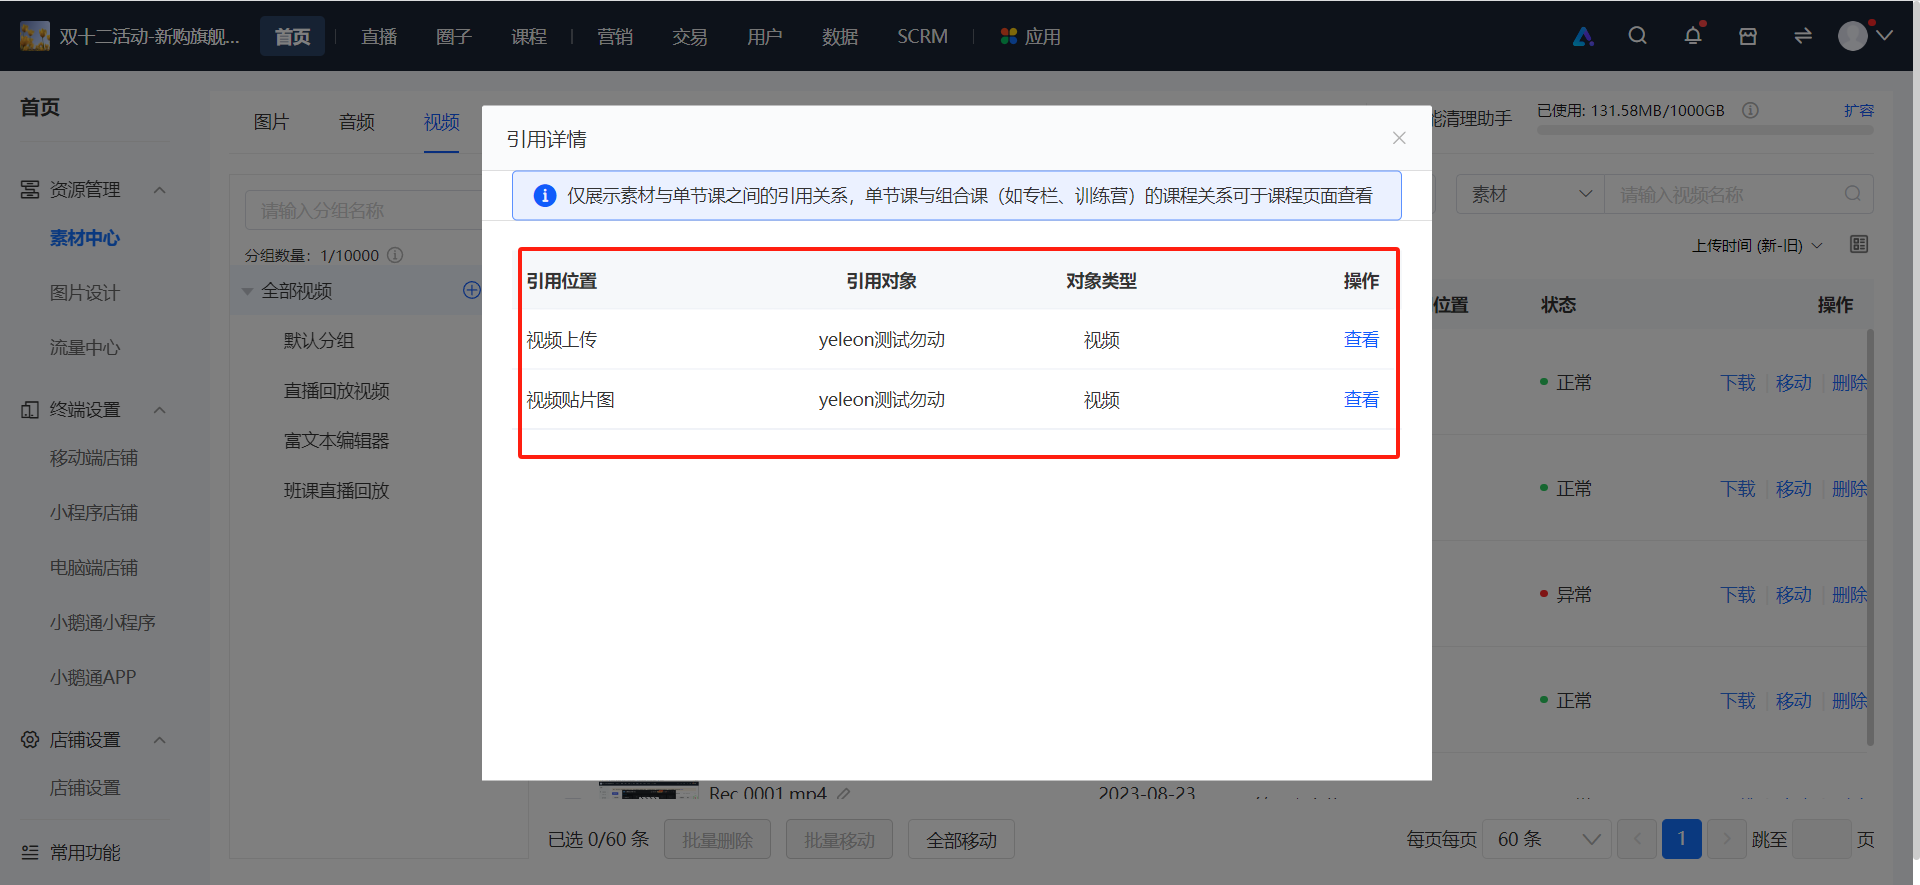Switch to list layout view icon
Image resolution: width=1920 pixels, height=885 pixels.
1859,245
